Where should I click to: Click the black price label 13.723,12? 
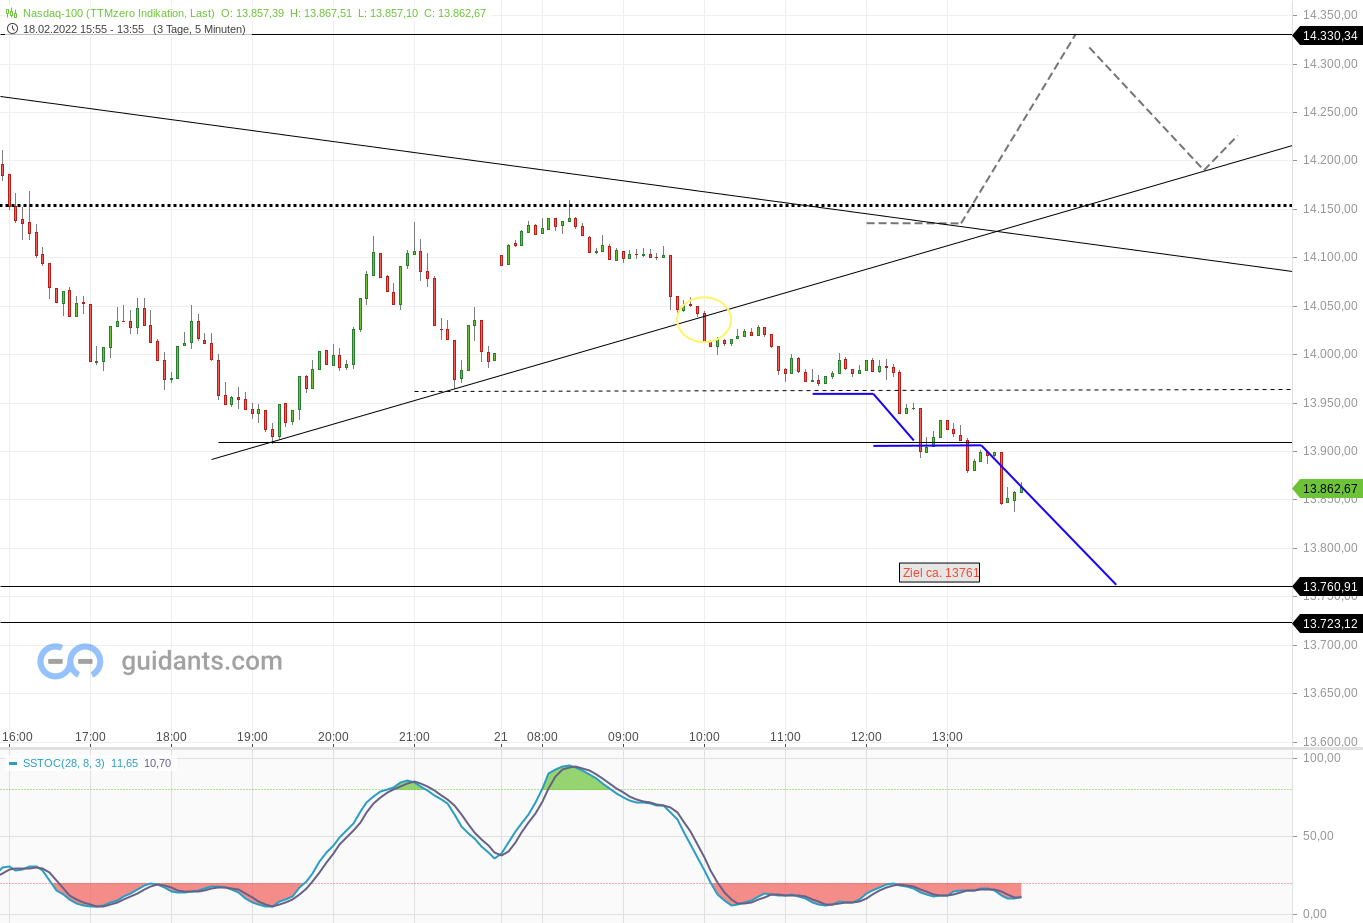point(1328,623)
